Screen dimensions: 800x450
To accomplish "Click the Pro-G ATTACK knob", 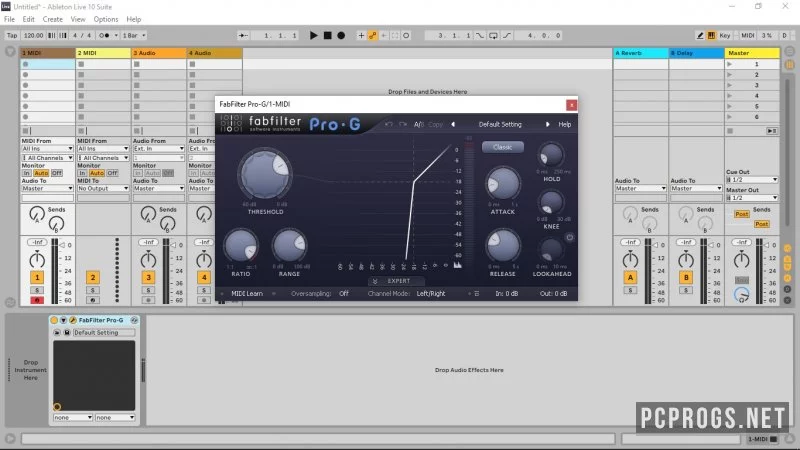I will (503, 184).
